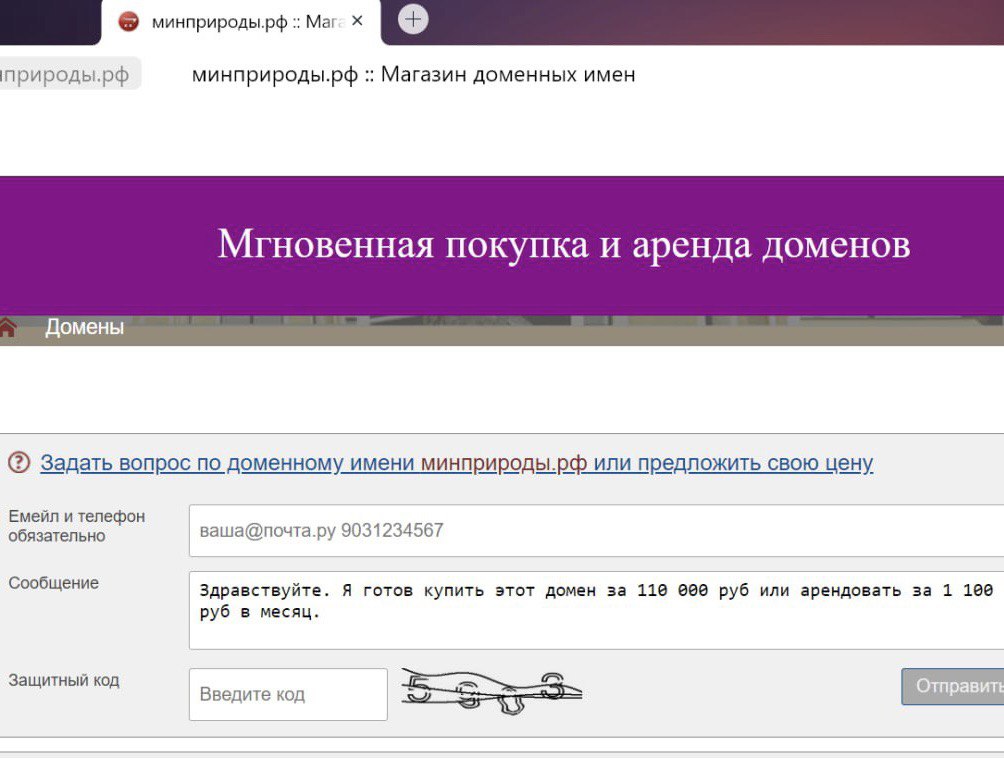Open the Задать вопрос по доменному имени link

[229, 463]
